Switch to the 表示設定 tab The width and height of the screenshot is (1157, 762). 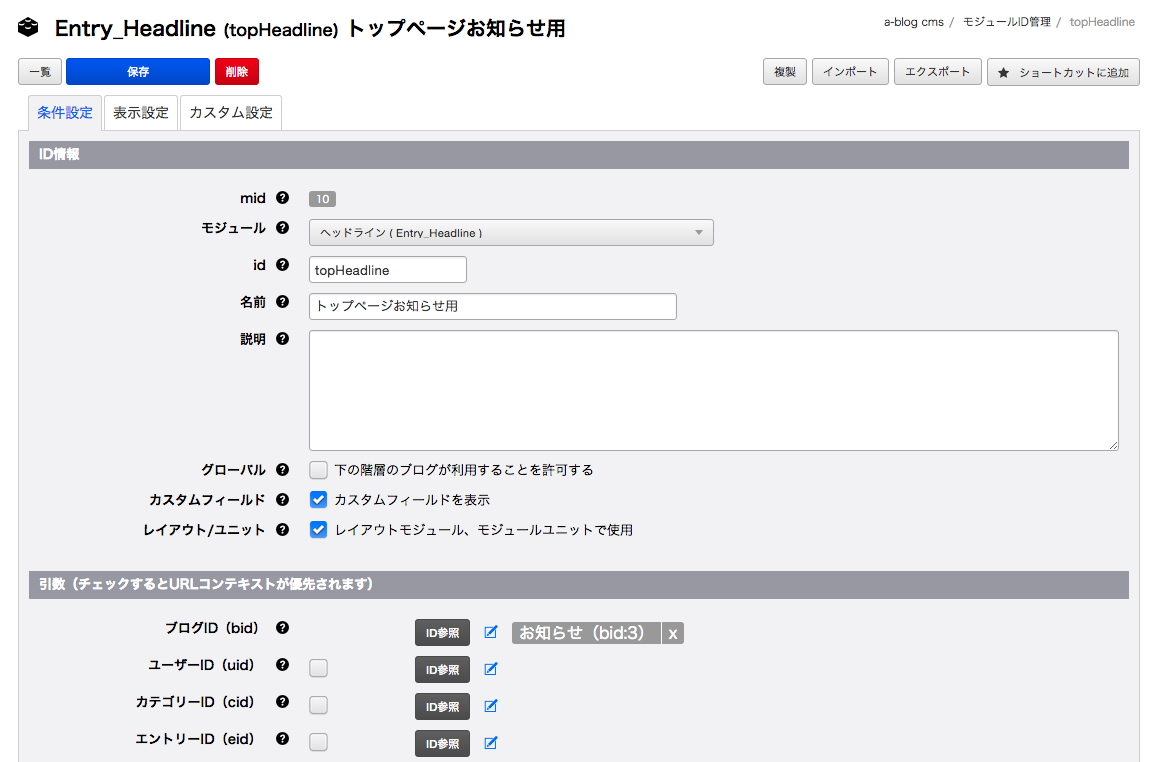point(142,112)
